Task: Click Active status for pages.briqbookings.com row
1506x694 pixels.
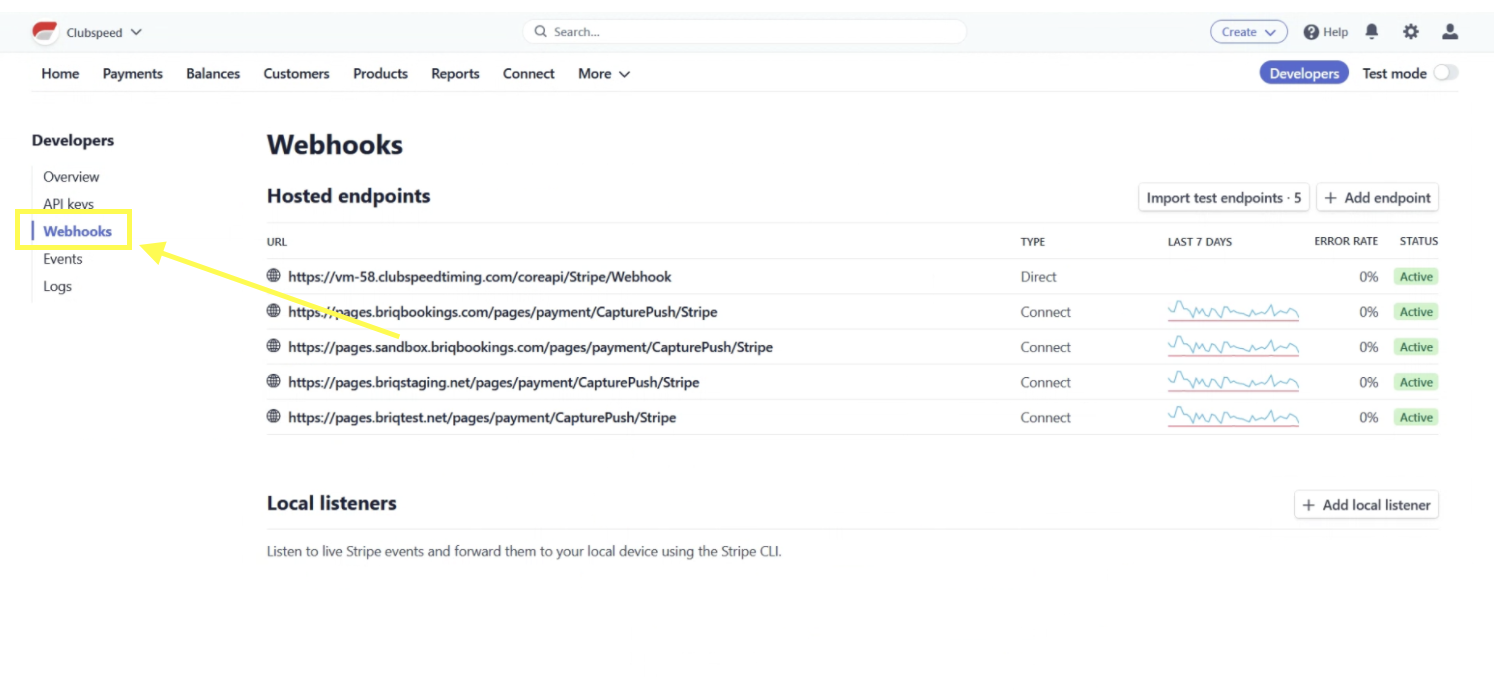Action: 1416,312
